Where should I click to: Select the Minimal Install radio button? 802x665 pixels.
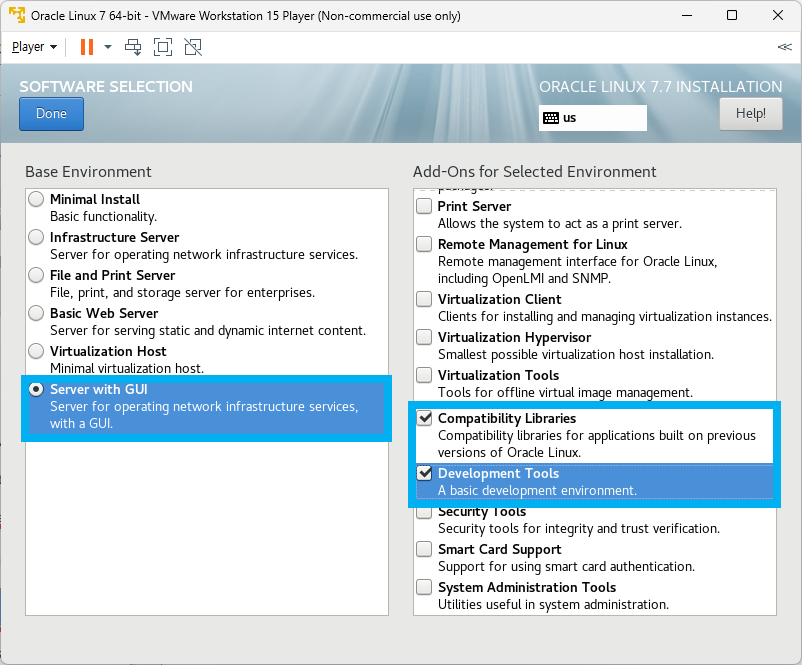pos(36,199)
